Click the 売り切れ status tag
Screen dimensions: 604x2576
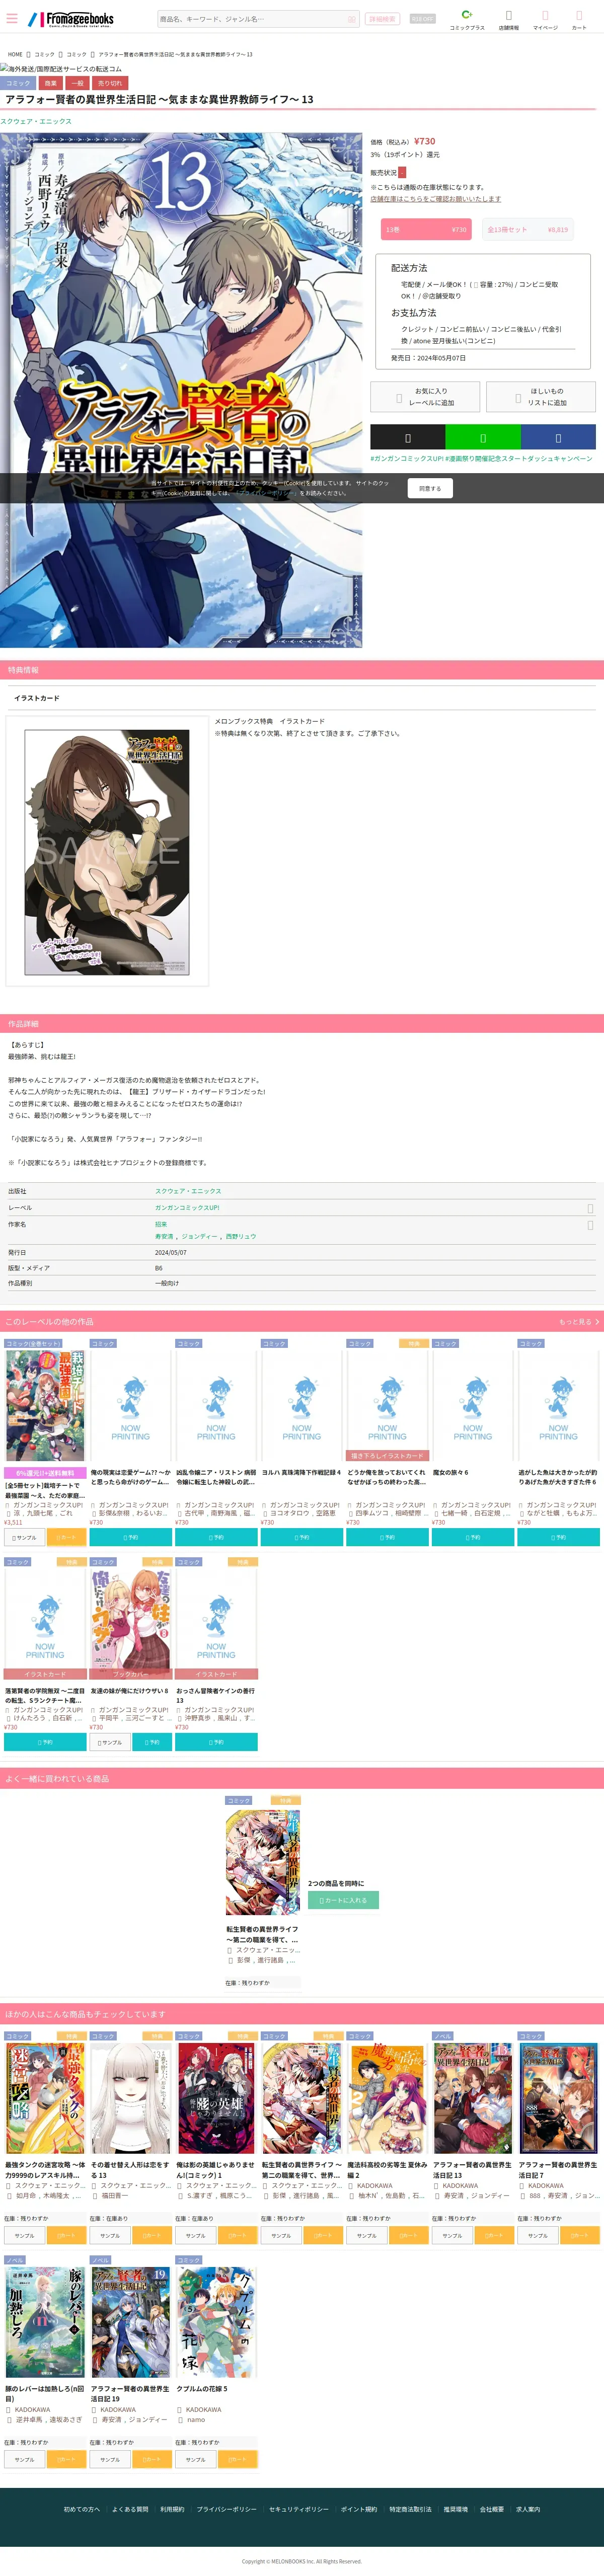tap(110, 84)
